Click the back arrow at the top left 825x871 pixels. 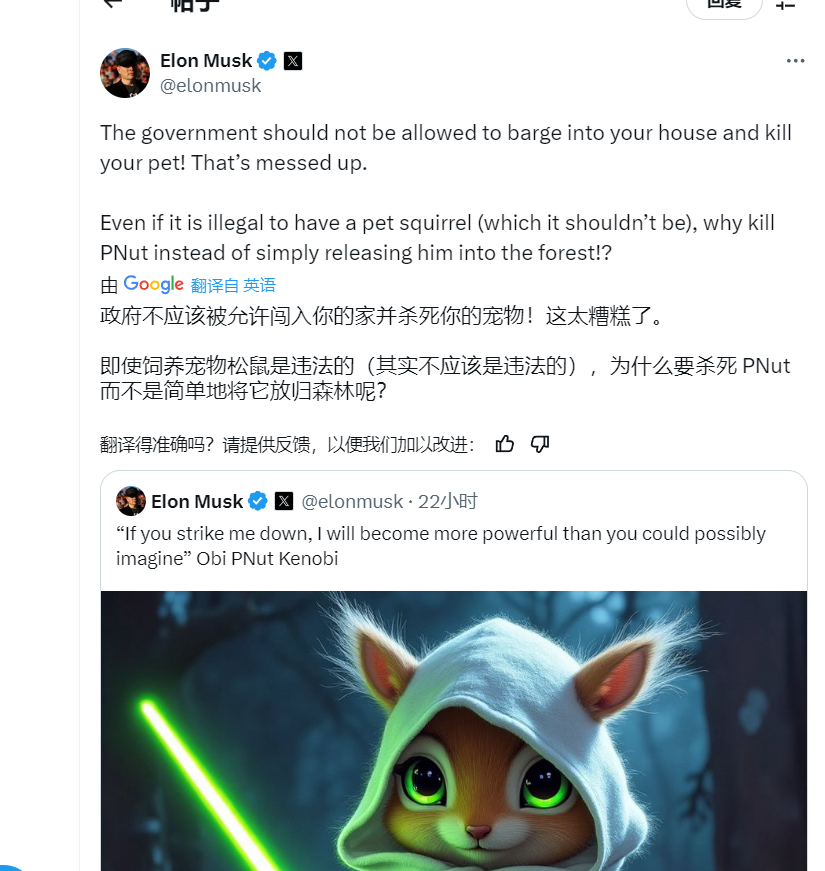coord(113,3)
